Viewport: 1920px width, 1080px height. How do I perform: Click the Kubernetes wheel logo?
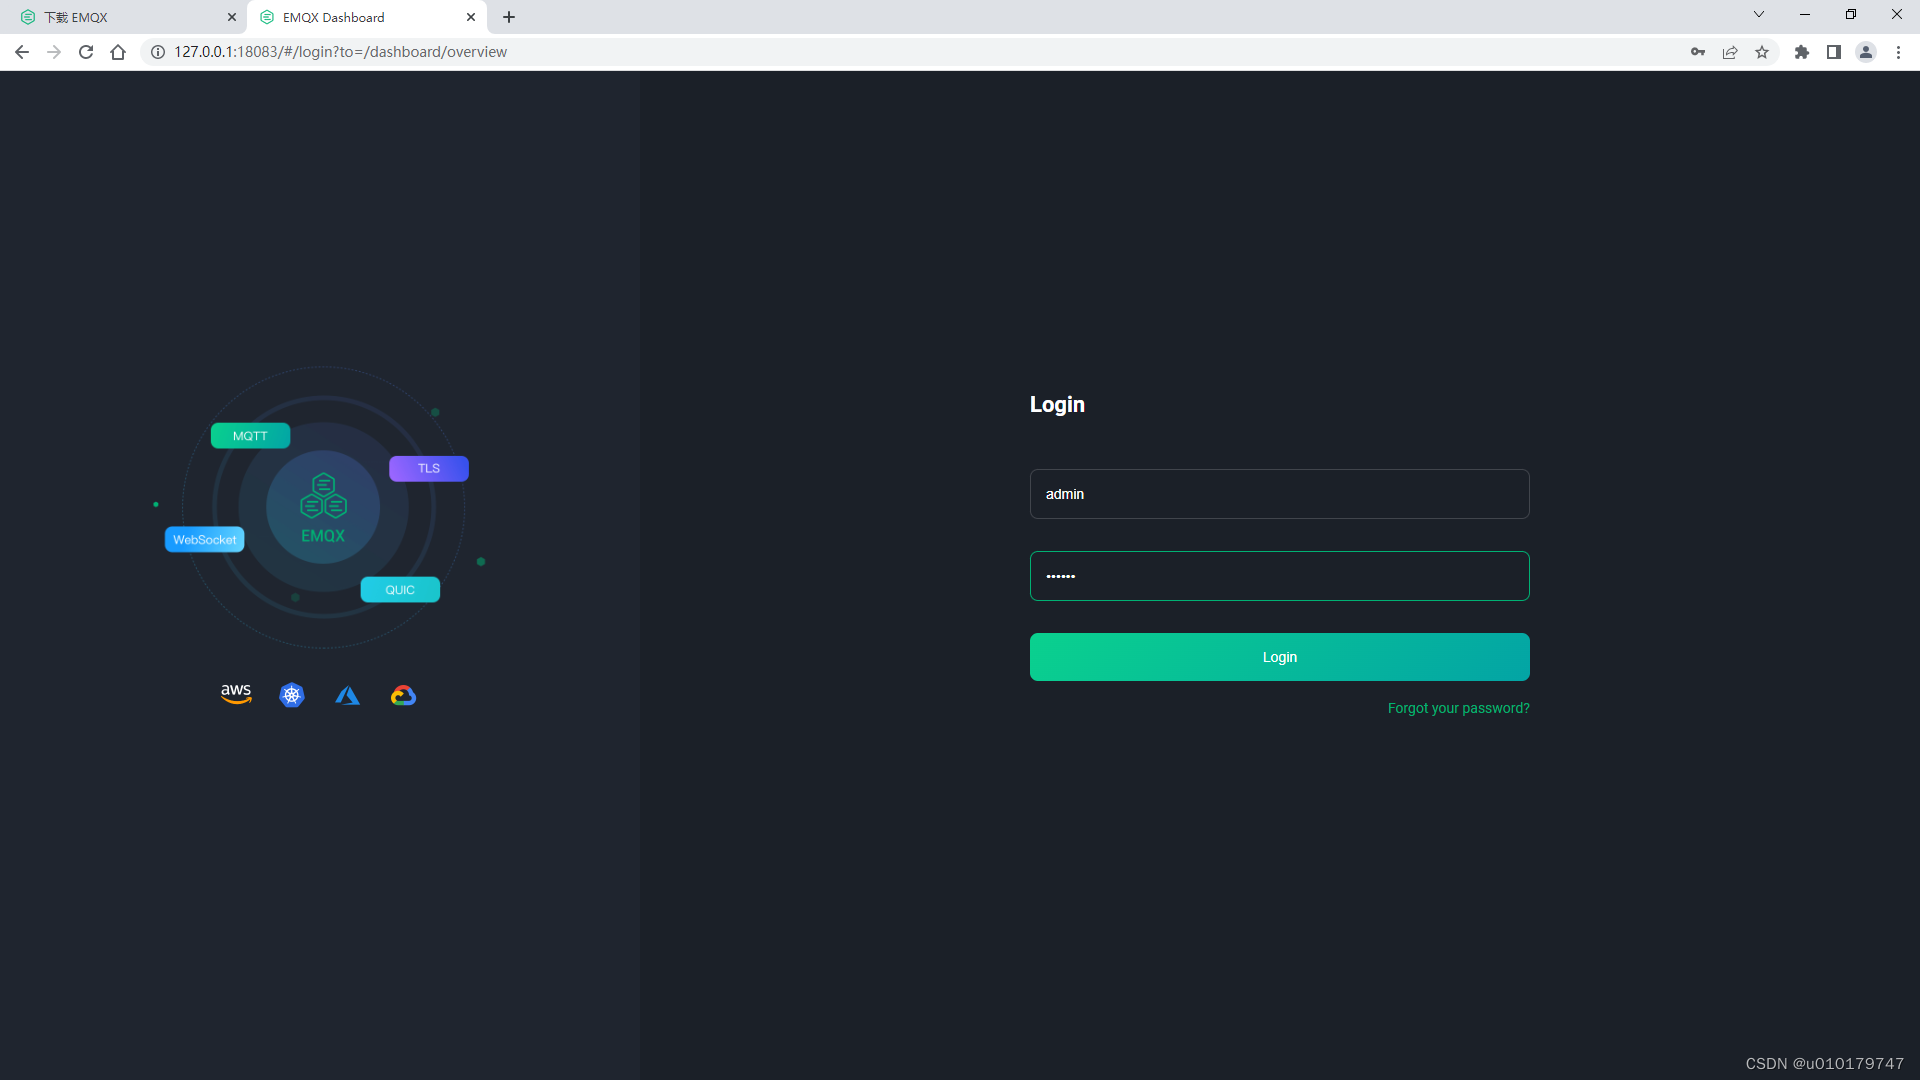292,695
